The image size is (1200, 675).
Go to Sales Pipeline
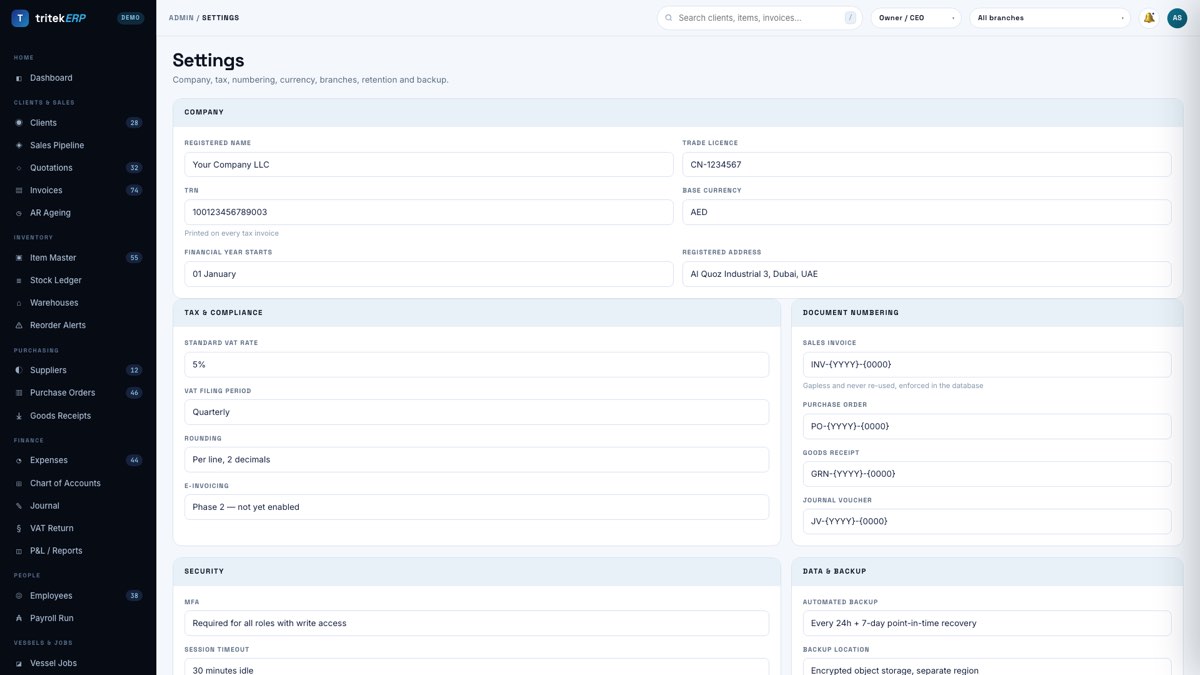click(x=78, y=145)
